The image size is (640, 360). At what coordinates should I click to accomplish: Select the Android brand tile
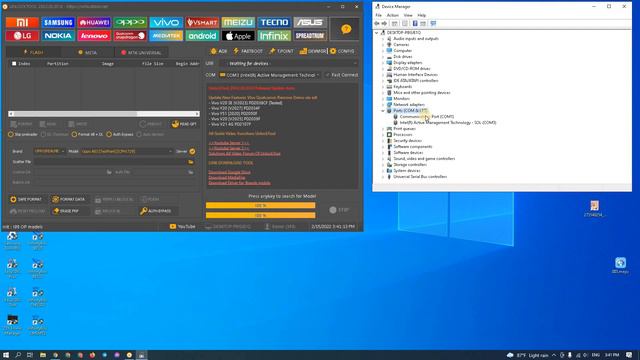click(x=202, y=36)
